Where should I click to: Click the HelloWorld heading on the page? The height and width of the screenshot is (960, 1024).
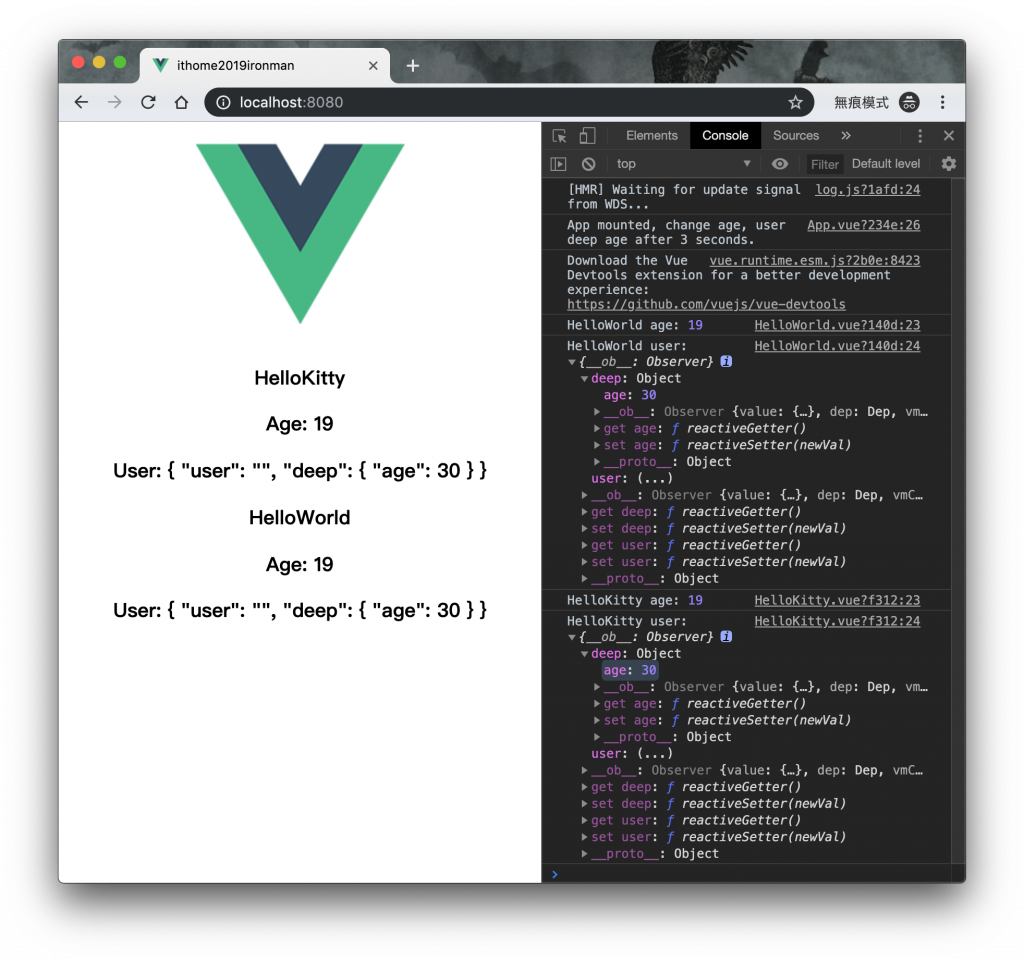pyautogui.click(x=300, y=518)
